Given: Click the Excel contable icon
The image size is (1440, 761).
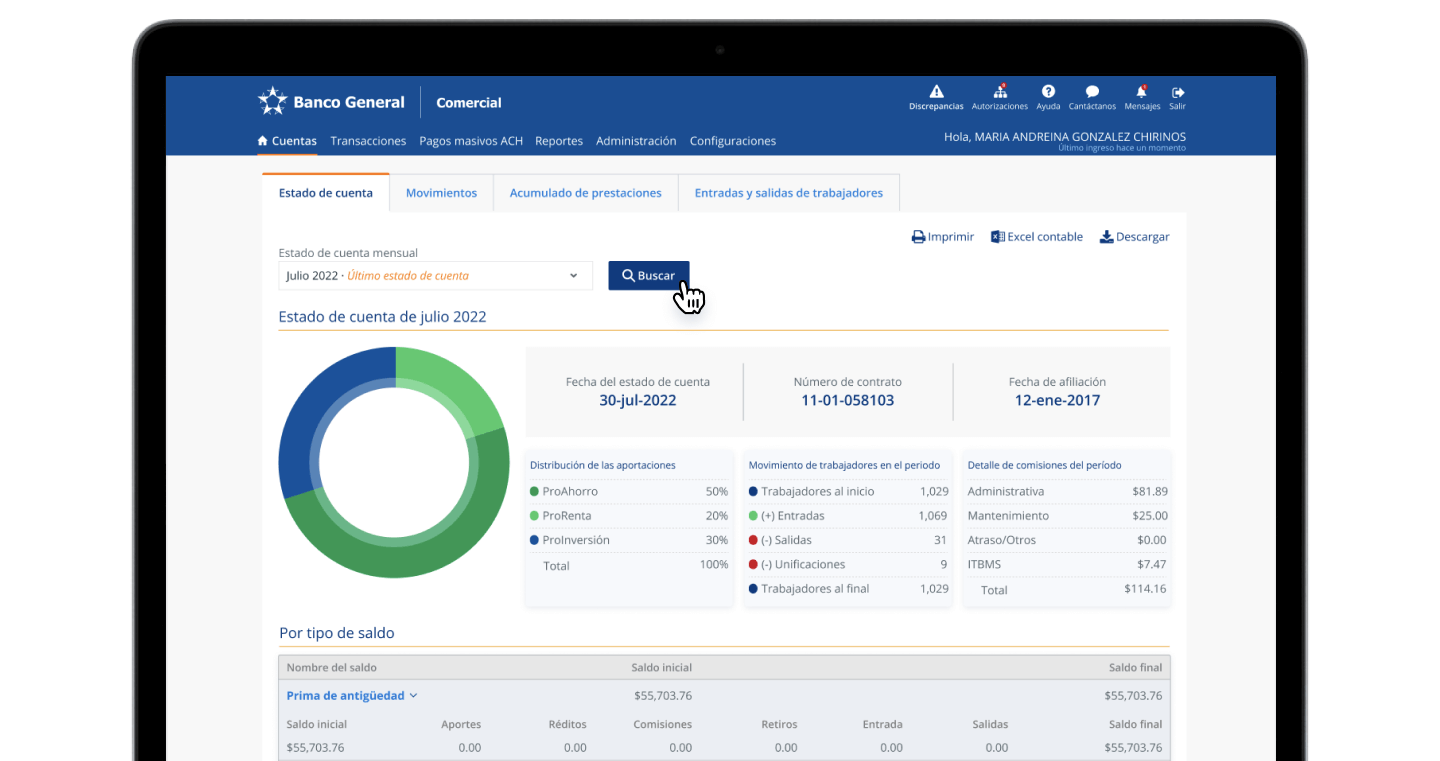Looking at the screenshot, I should point(997,237).
